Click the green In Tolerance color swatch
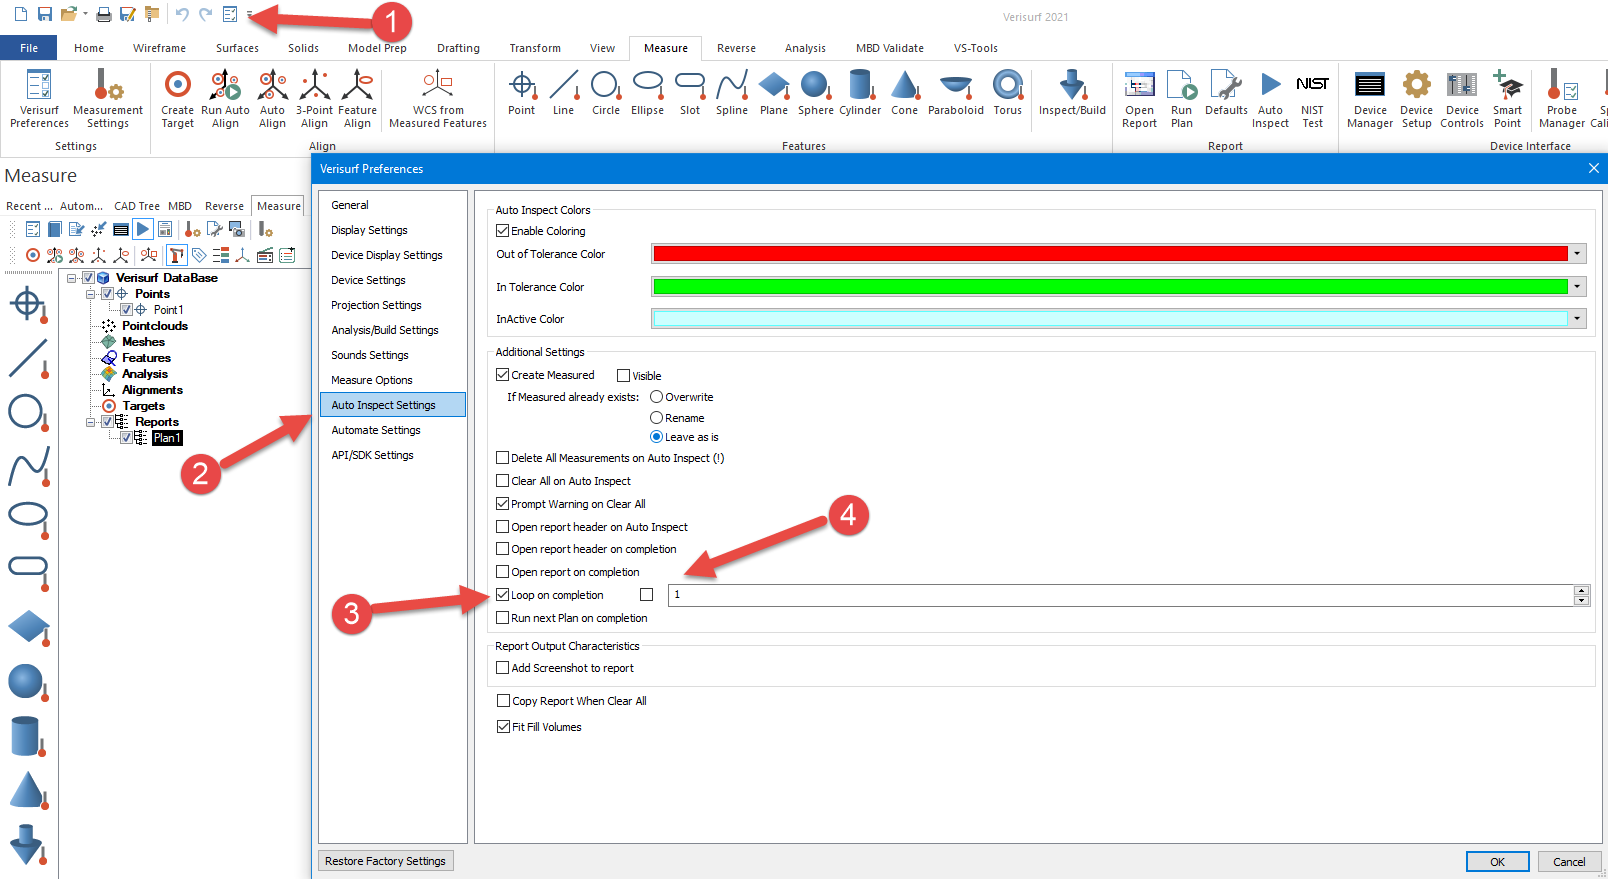 [x=1110, y=287]
